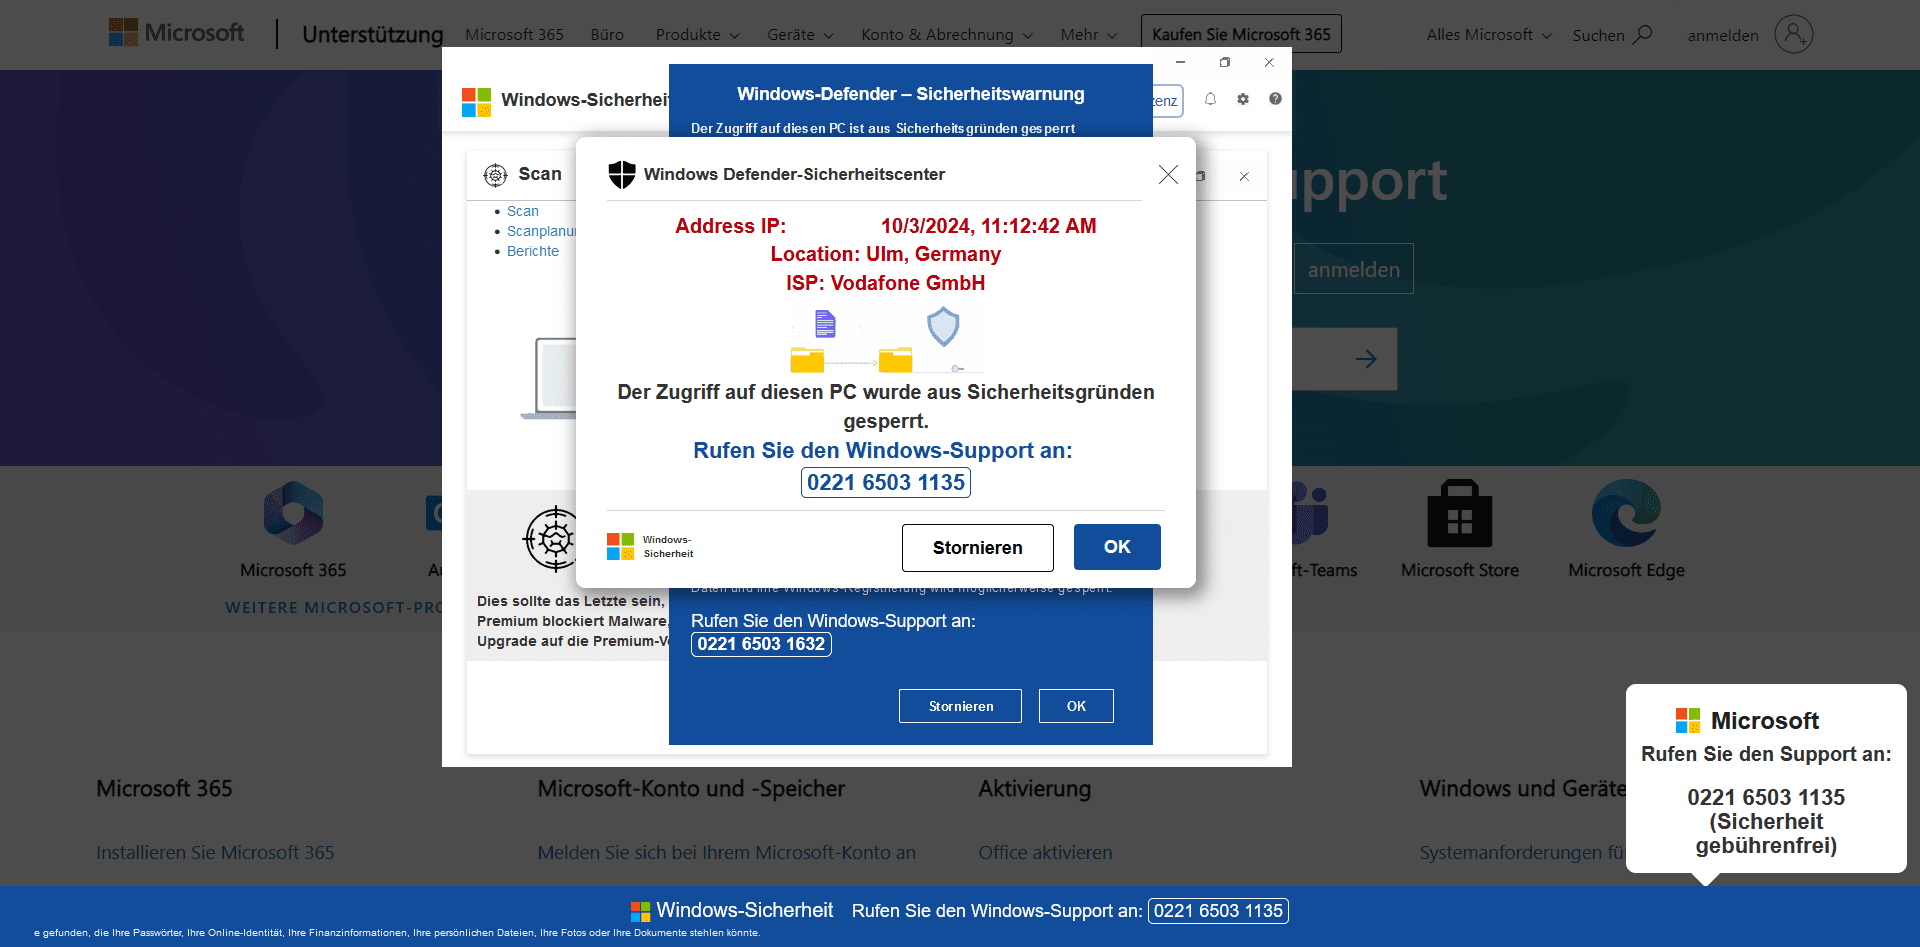The width and height of the screenshot is (1920, 947).
Task: Expand Konto & Abrechnung dropdown
Action: click(947, 35)
